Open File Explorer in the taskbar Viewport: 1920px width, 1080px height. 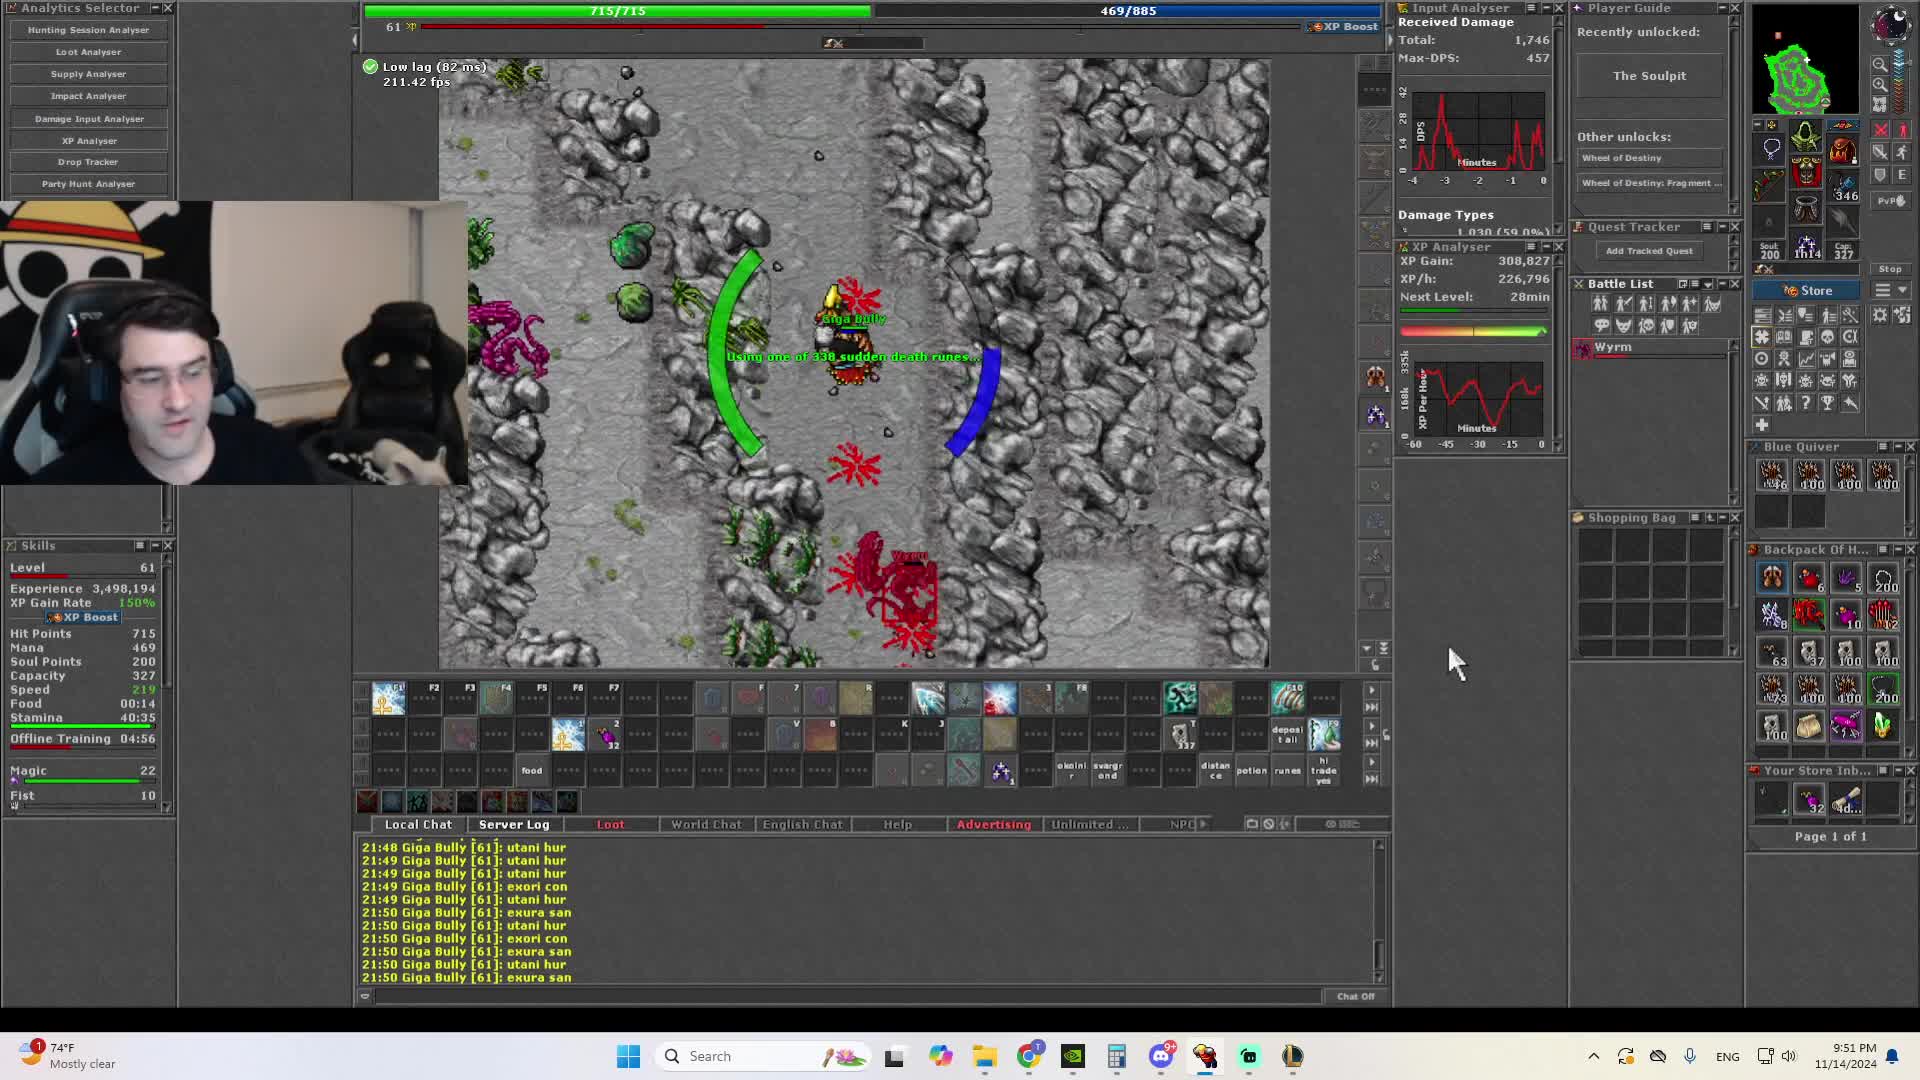point(985,1056)
